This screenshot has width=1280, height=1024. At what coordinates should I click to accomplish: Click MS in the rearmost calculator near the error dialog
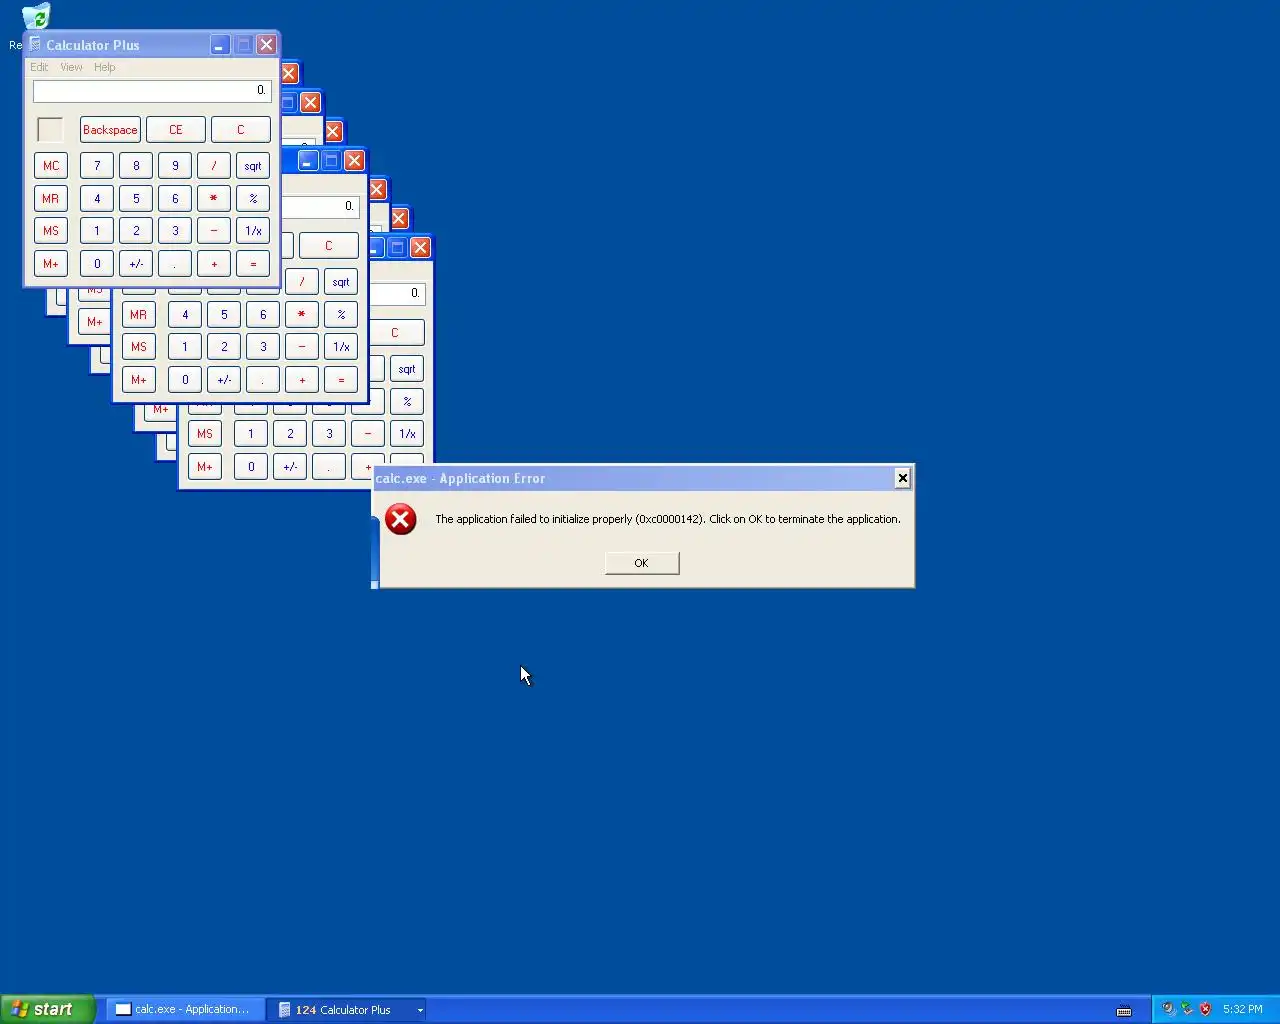pos(205,434)
